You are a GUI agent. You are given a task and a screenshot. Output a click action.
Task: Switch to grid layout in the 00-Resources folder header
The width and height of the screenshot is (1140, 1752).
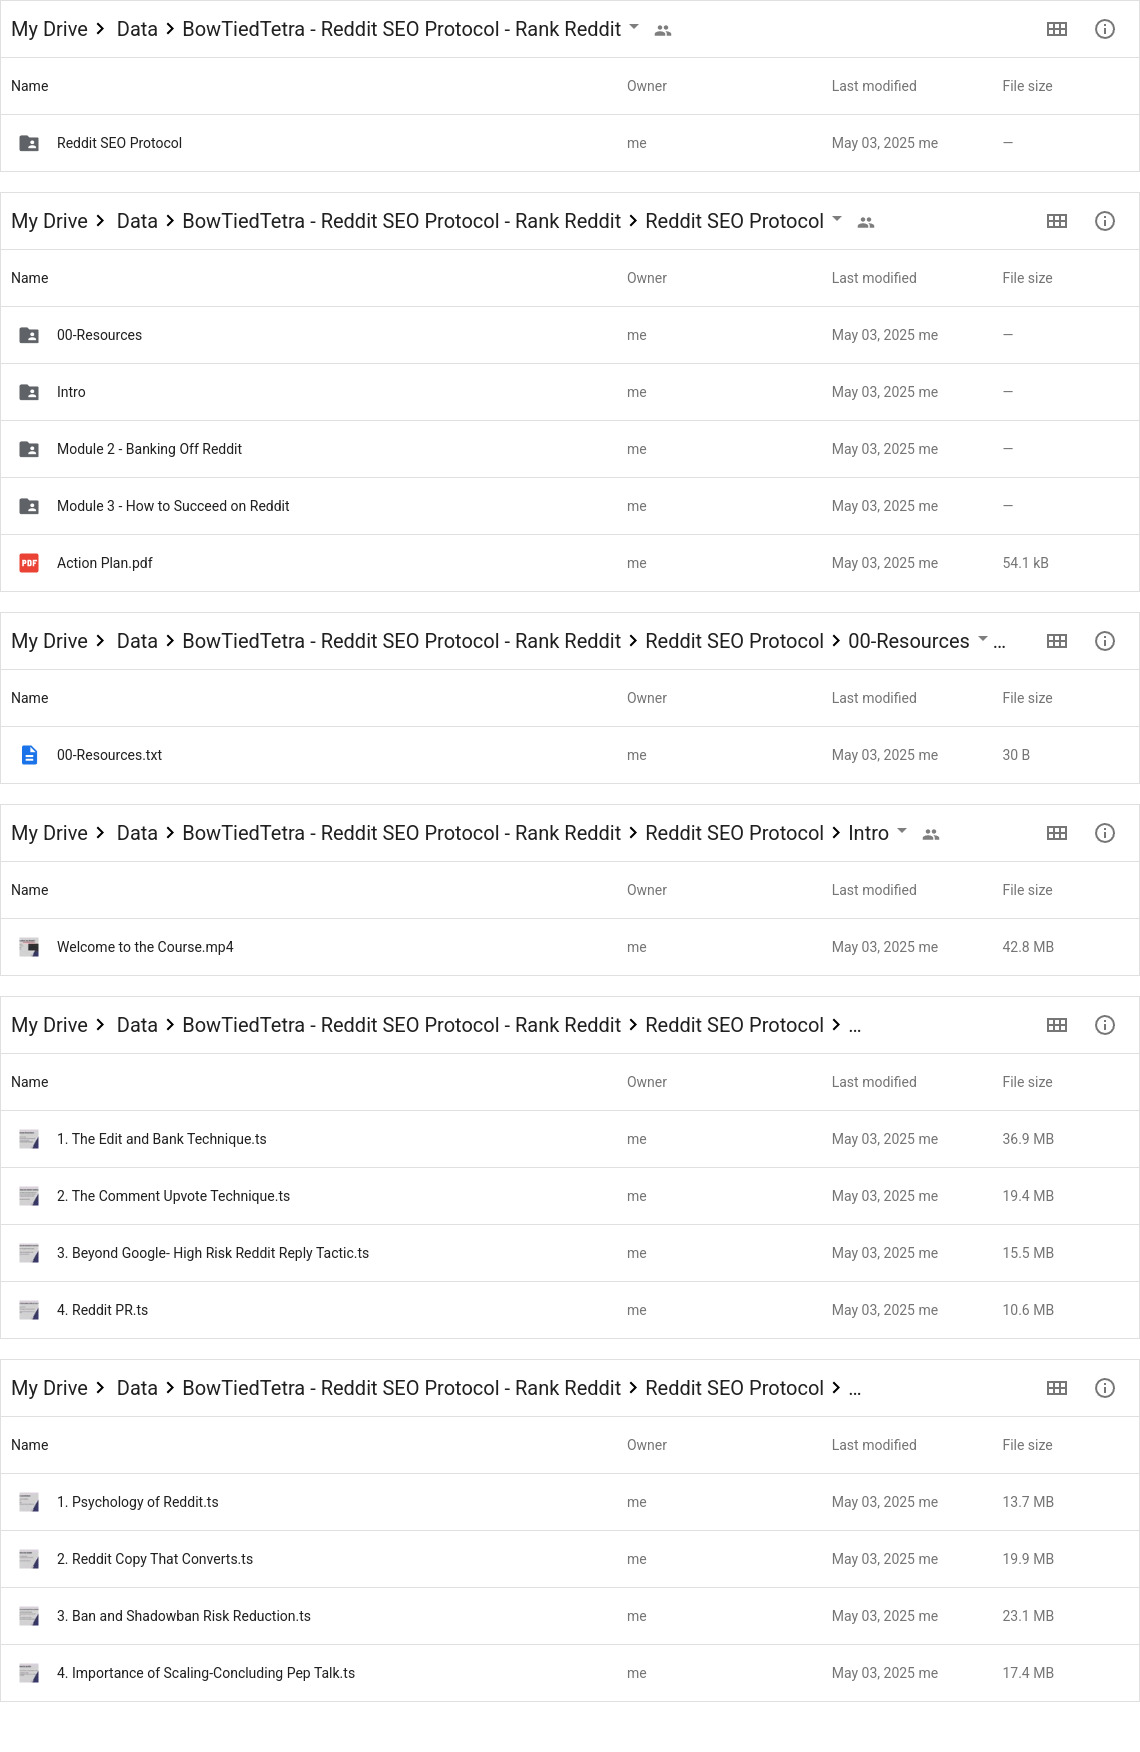(x=1057, y=641)
